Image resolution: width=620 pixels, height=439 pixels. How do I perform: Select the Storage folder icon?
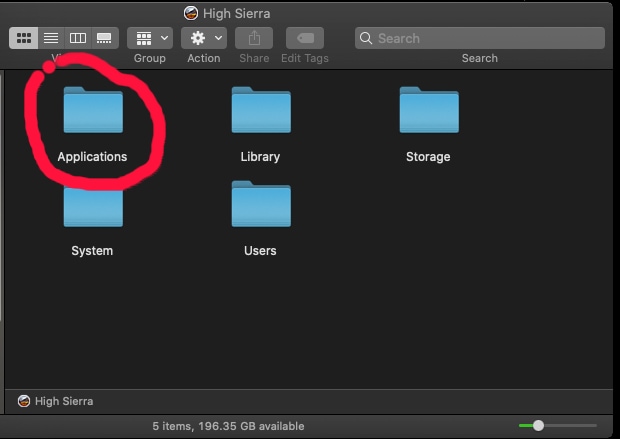click(429, 110)
